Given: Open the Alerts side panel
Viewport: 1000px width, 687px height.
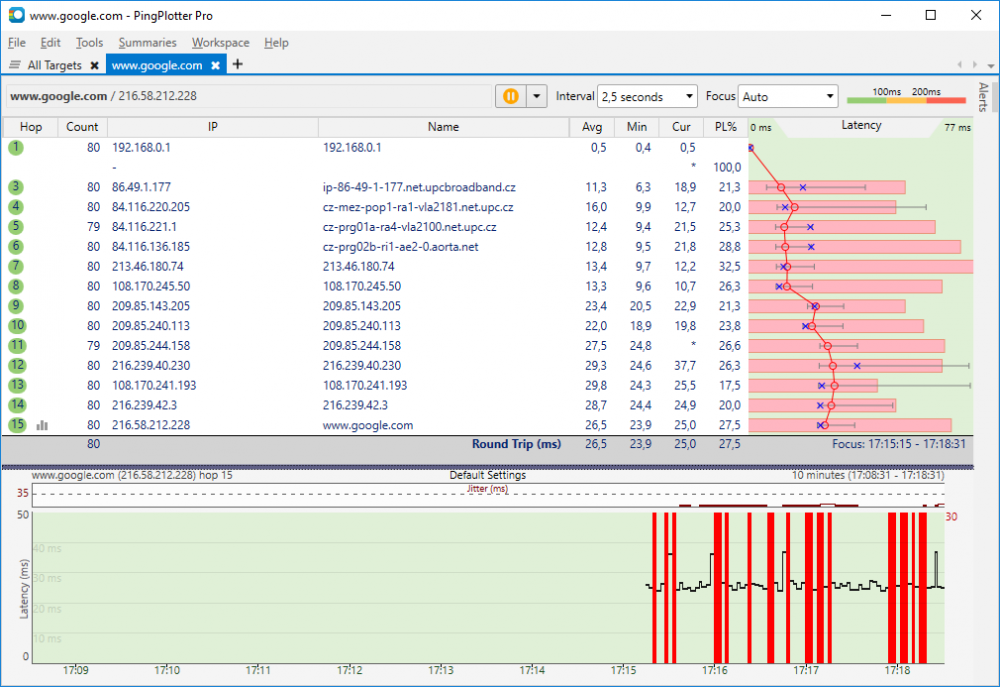Looking at the screenshot, I should [x=983, y=97].
